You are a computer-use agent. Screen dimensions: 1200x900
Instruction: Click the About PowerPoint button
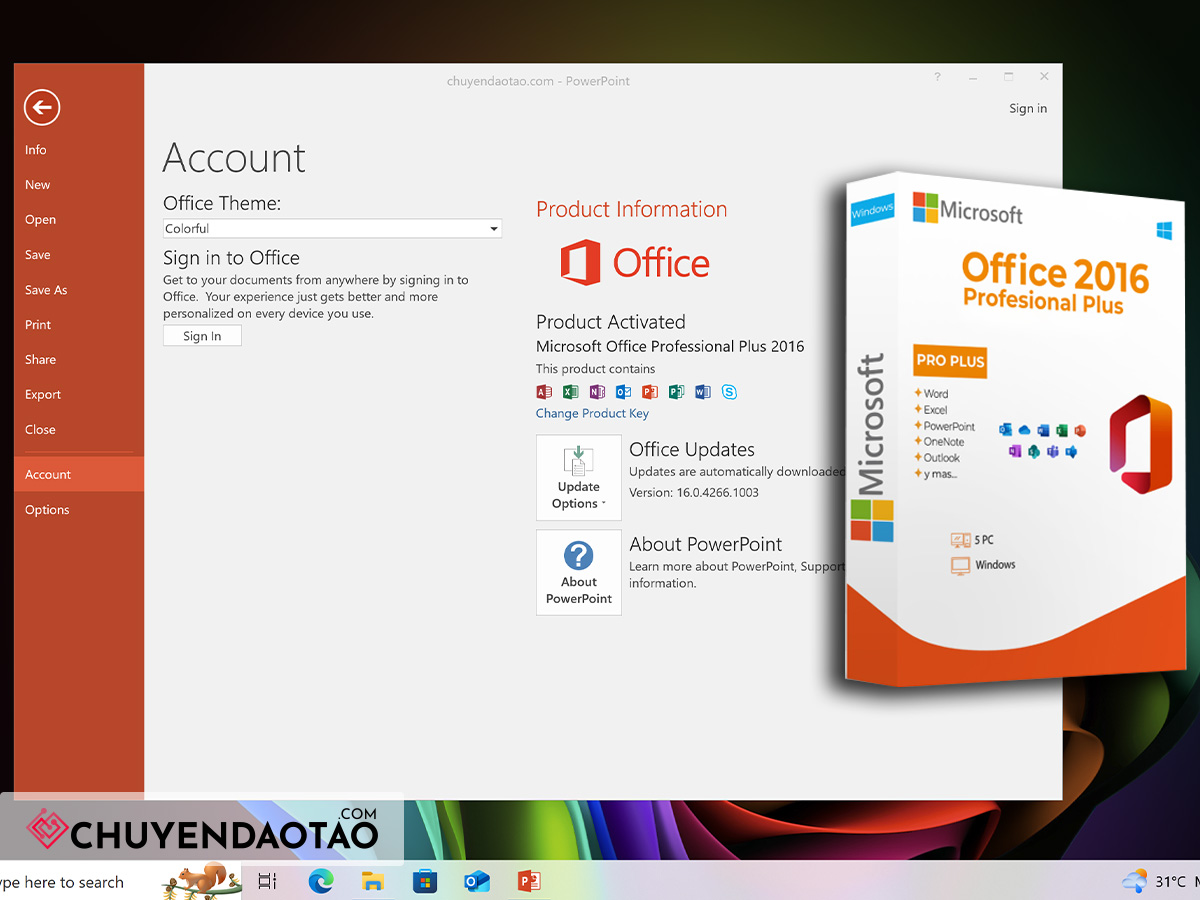click(x=579, y=573)
